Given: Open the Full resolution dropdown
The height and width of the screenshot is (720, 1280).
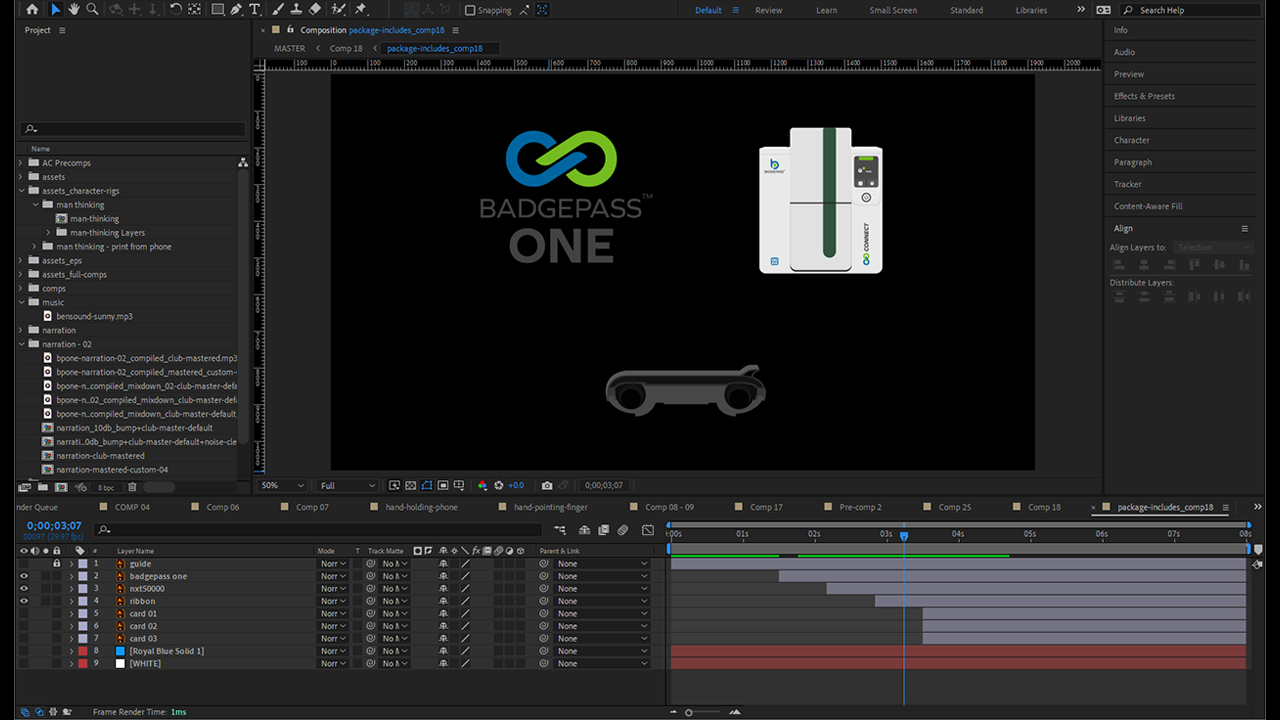Looking at the screenshot, I should 347,486.
